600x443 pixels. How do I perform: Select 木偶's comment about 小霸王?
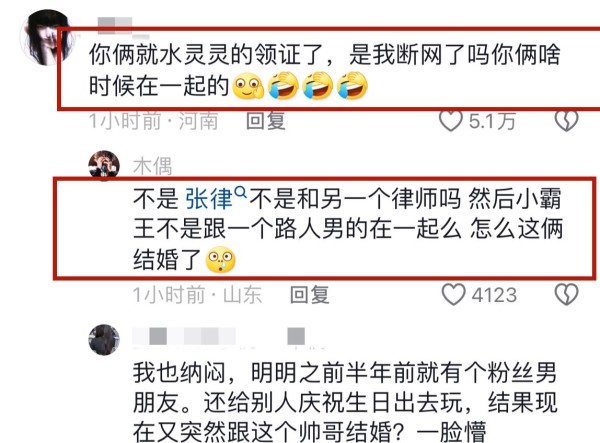tap(348, 229)
